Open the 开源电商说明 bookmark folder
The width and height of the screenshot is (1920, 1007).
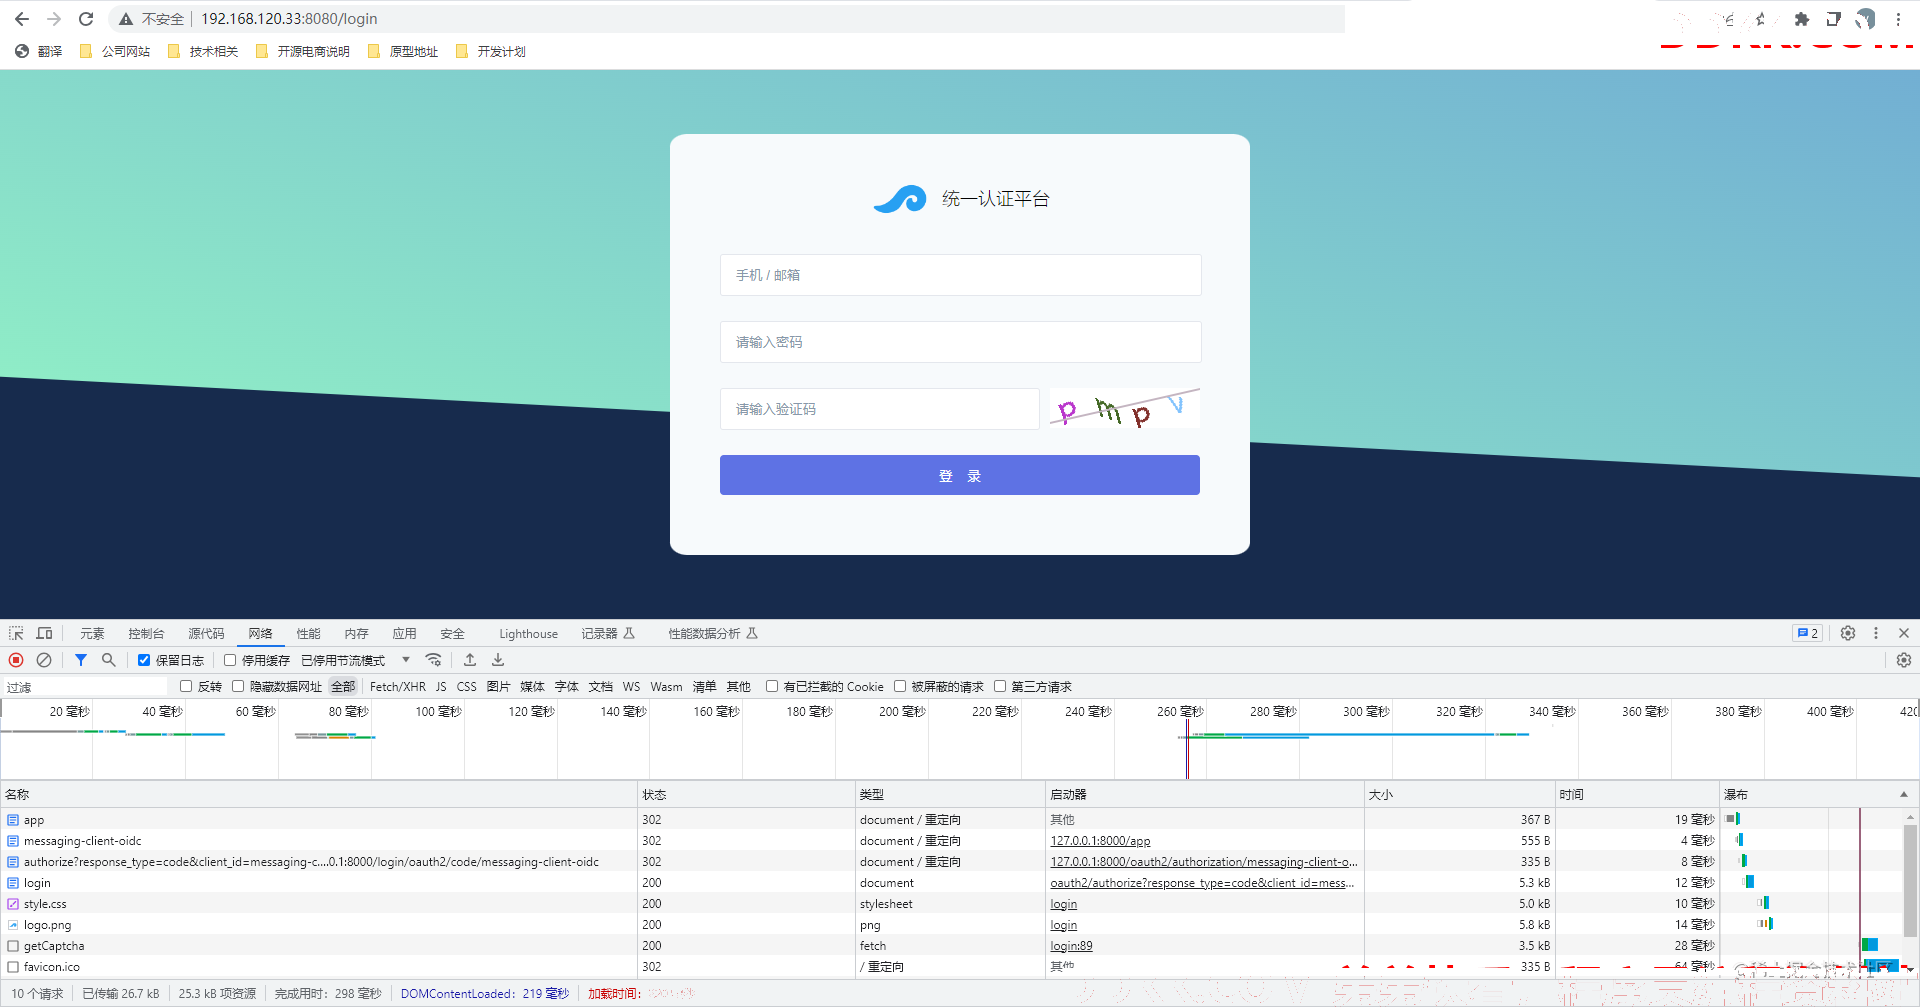click(302, 51)
